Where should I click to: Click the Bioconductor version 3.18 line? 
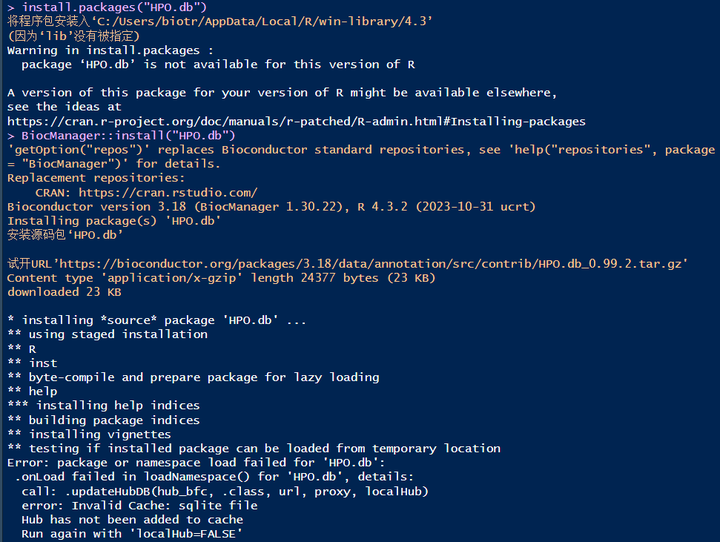pos(271,206)
